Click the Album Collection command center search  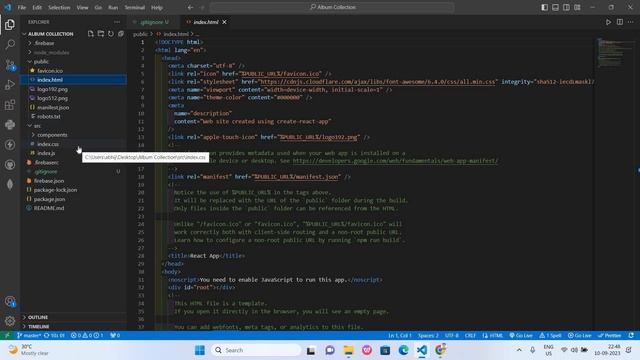[x=332, y=7]
